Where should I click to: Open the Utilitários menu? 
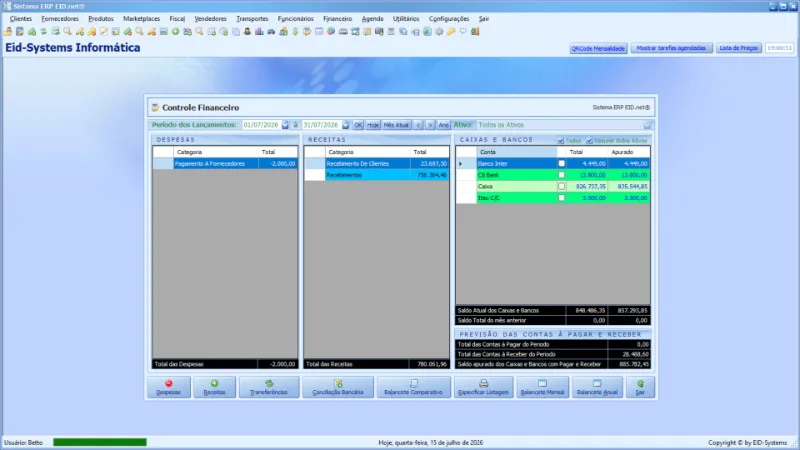click(406, 19)
